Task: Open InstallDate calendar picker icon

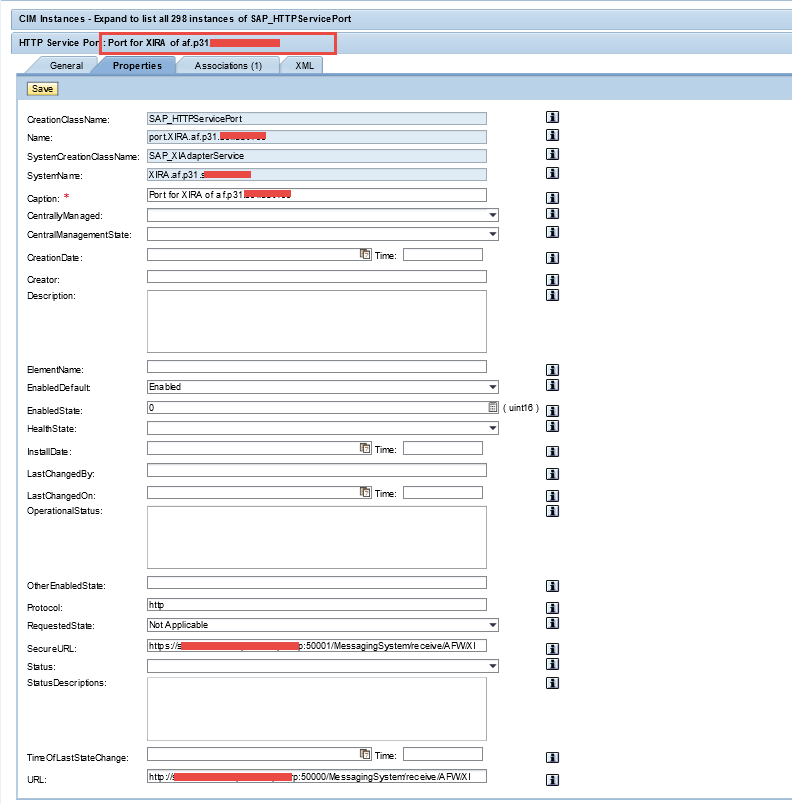Action: coord(365,448)
